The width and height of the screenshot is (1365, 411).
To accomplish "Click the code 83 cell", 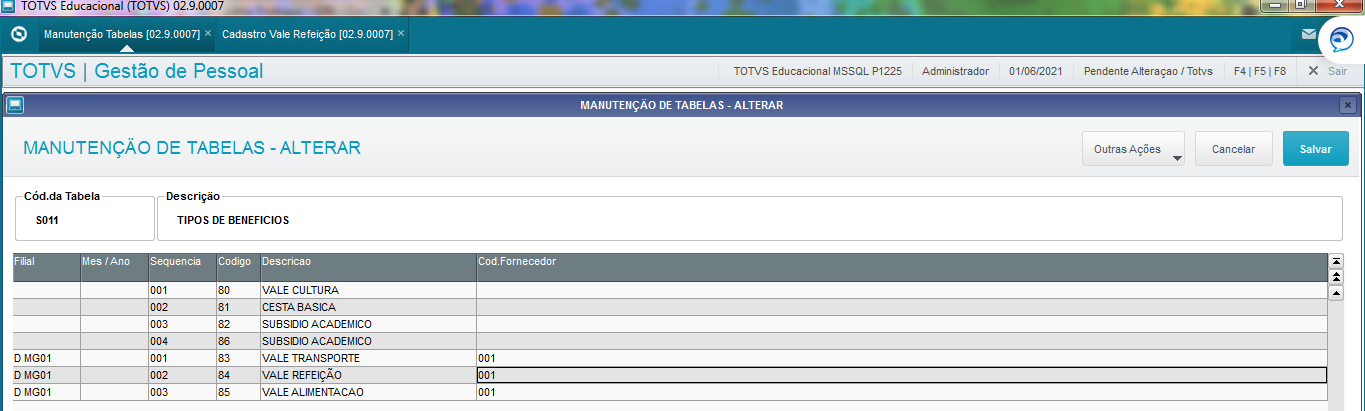I will [238, 359].
